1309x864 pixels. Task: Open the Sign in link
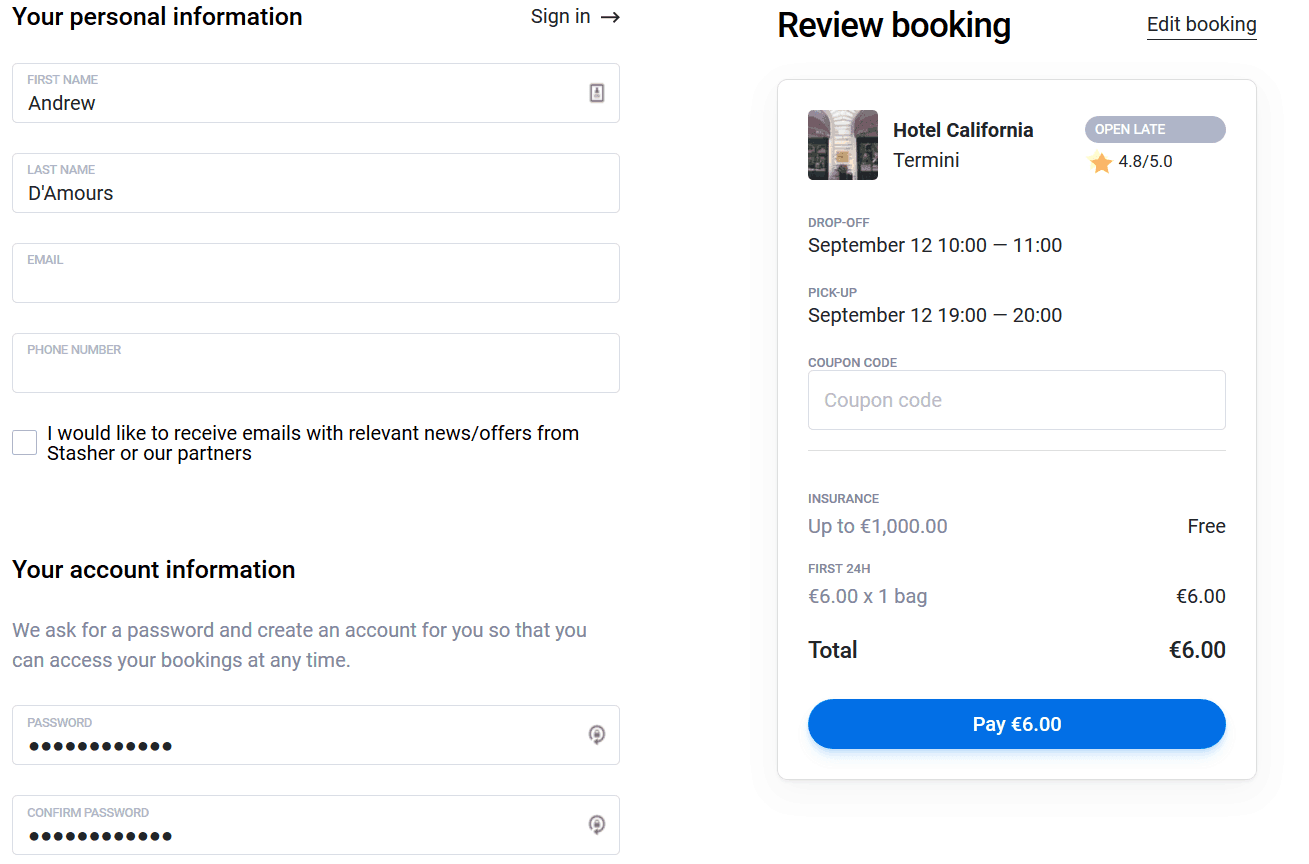(561, 17)
